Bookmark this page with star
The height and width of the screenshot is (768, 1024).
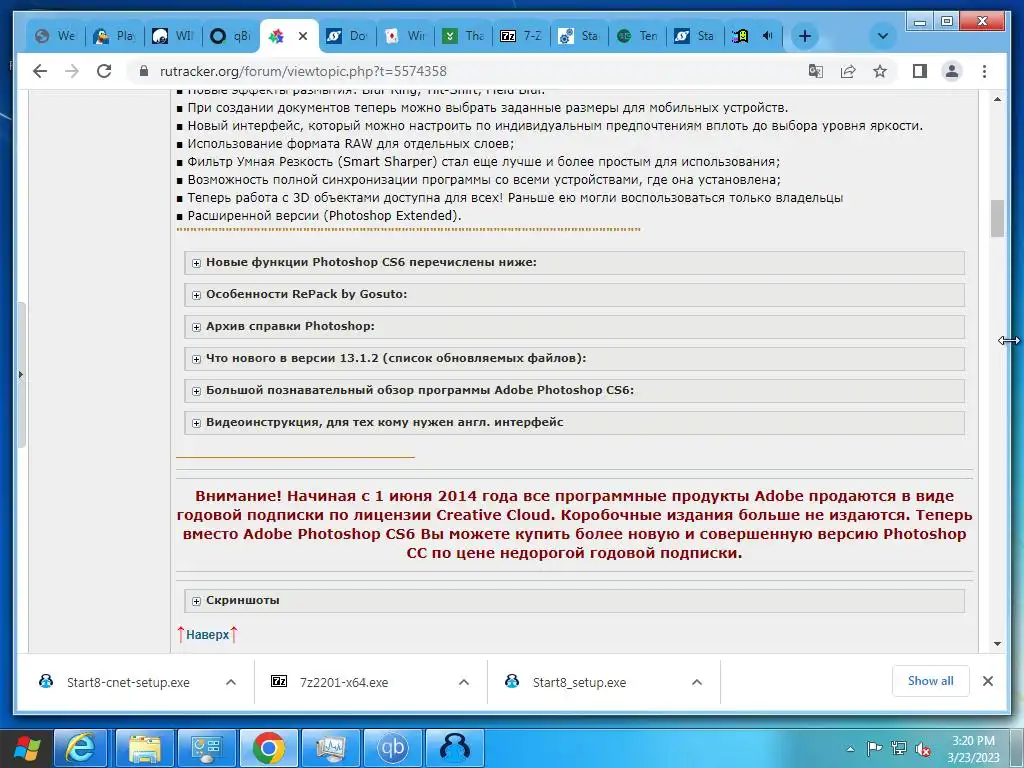click(x=880, y=71)
